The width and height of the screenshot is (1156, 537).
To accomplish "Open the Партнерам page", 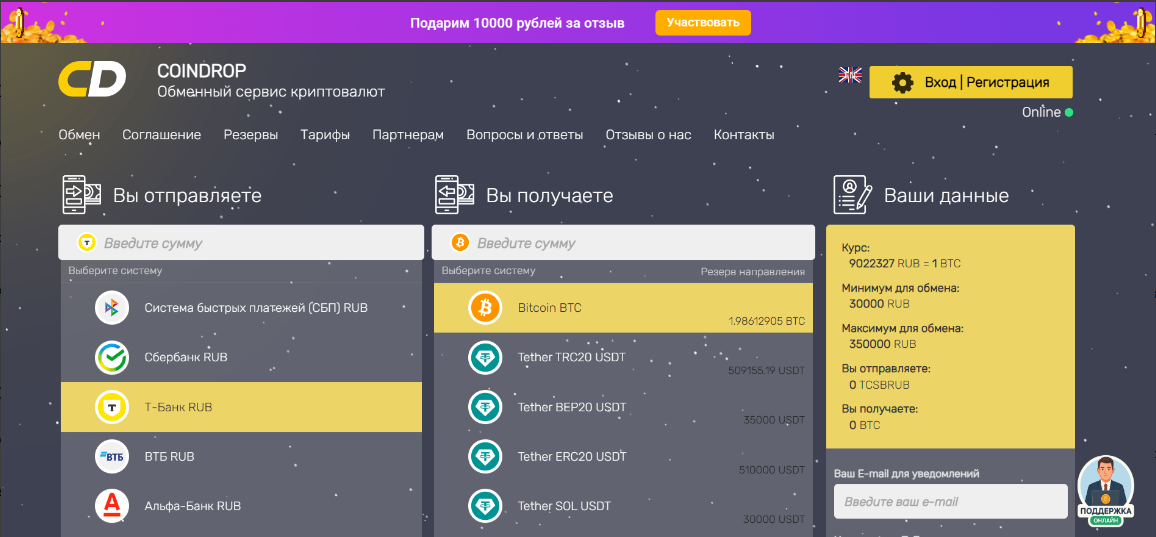I will coord(408,135).
